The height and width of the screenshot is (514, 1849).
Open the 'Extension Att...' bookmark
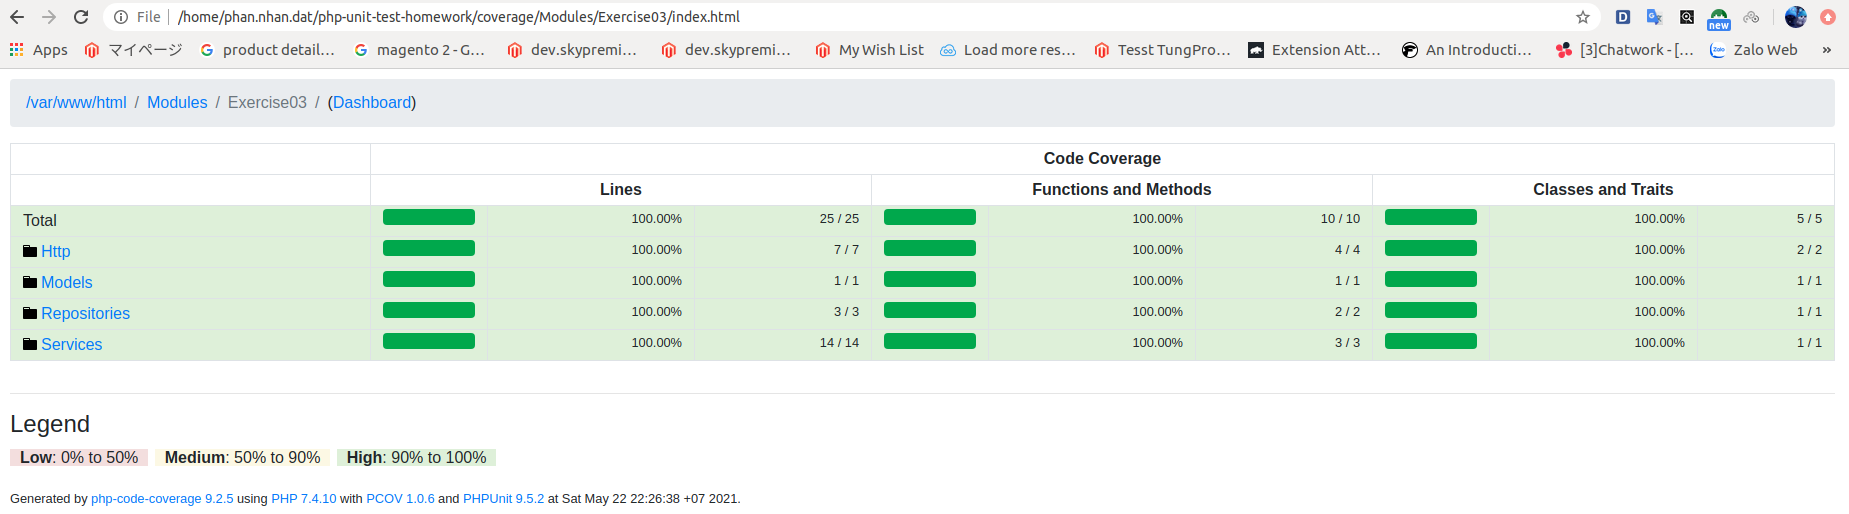[x=1315, y=50]
